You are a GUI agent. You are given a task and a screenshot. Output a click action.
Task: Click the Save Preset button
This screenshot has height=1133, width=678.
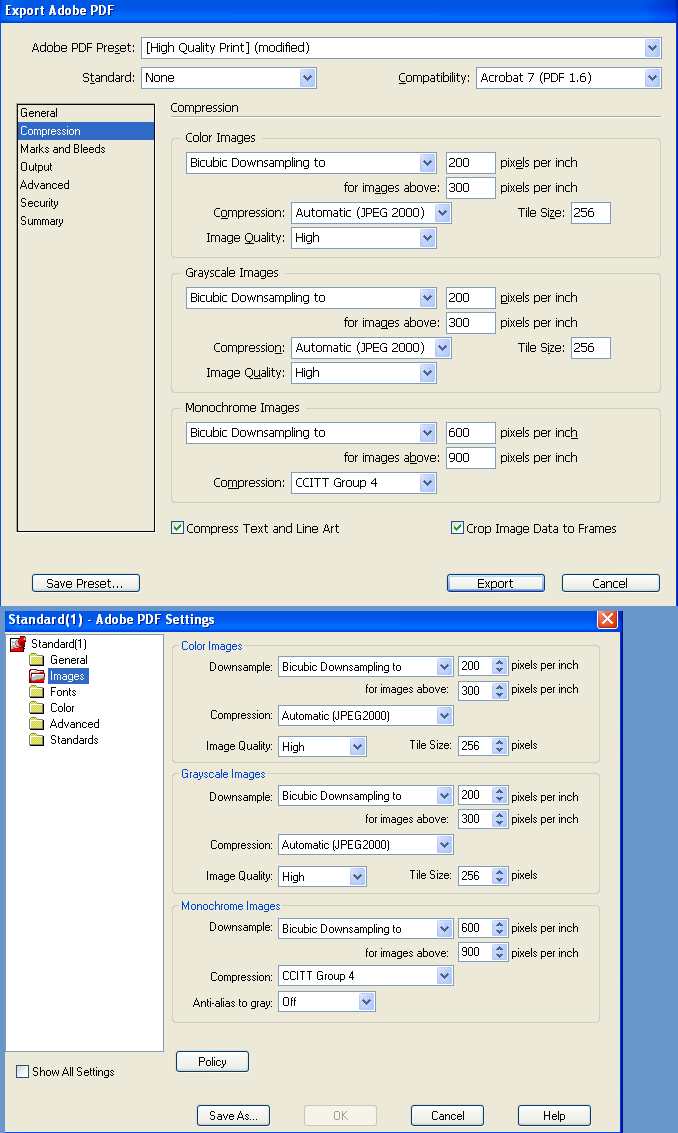(85, 583)
